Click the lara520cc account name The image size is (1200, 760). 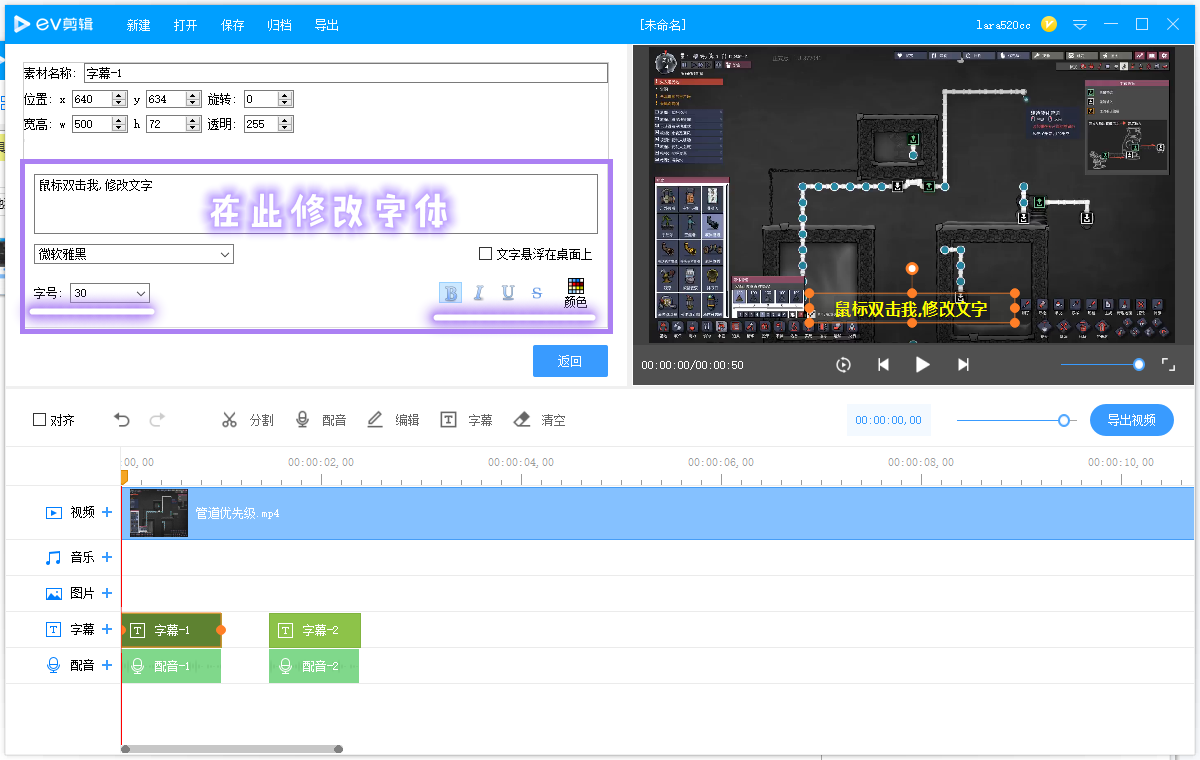point(1003,25)
